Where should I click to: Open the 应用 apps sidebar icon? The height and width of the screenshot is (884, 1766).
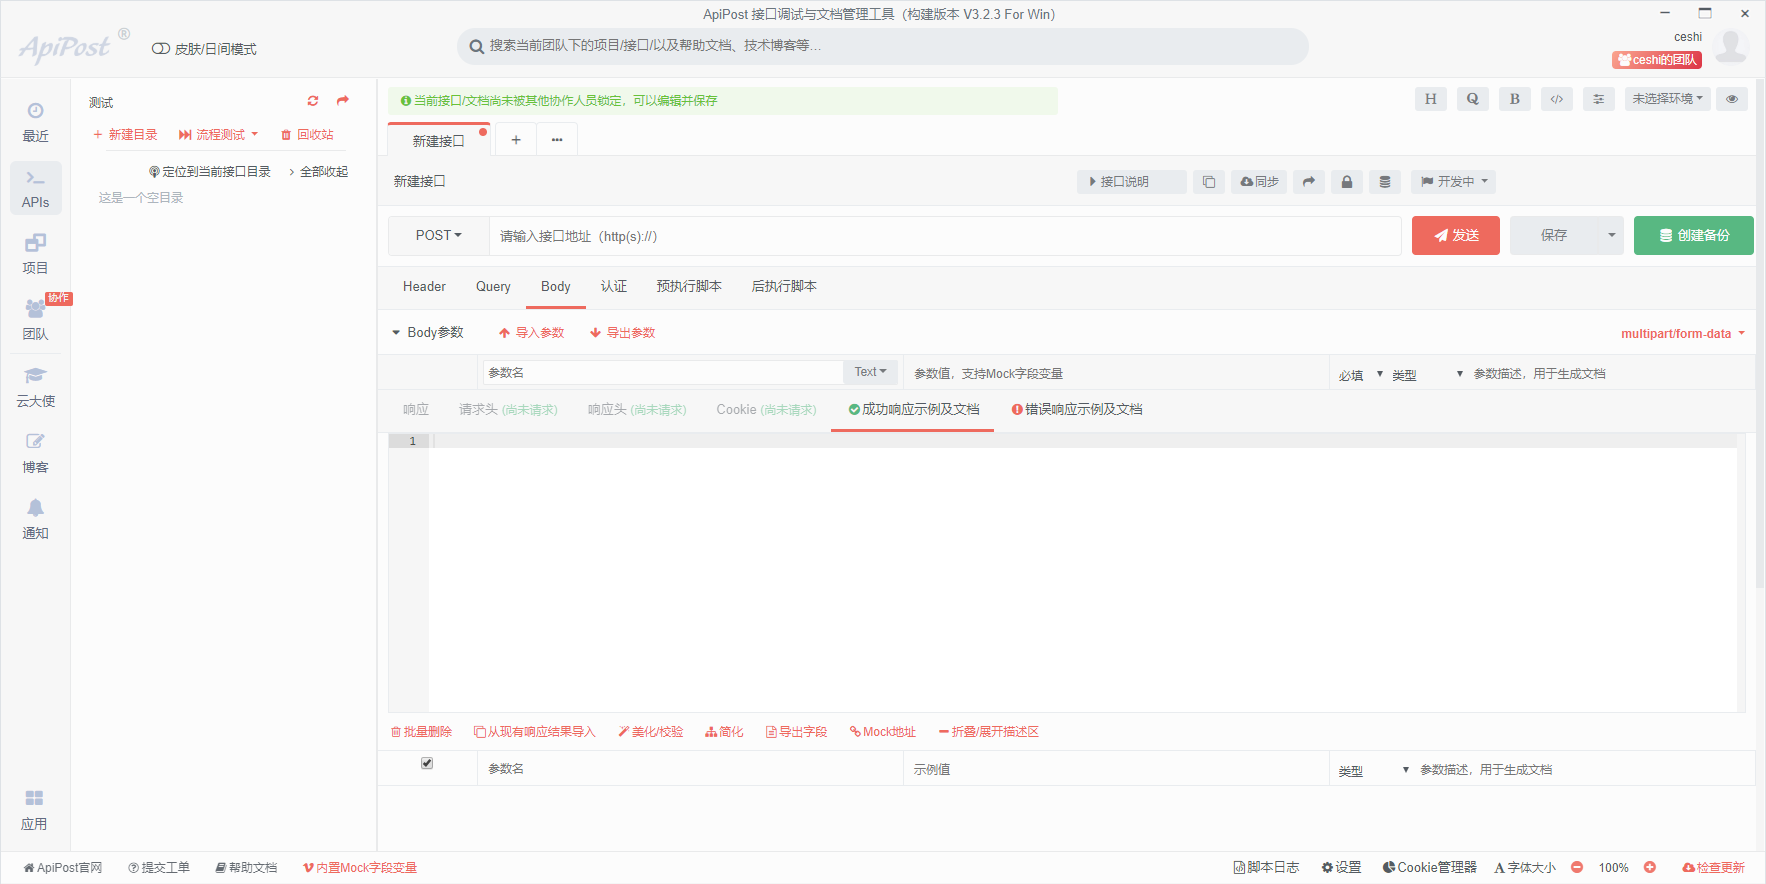34,810
